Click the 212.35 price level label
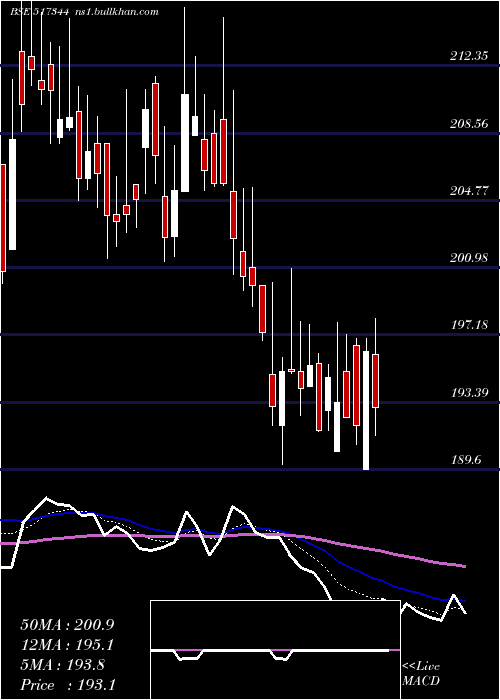The image size is (500, 700). 469,56
